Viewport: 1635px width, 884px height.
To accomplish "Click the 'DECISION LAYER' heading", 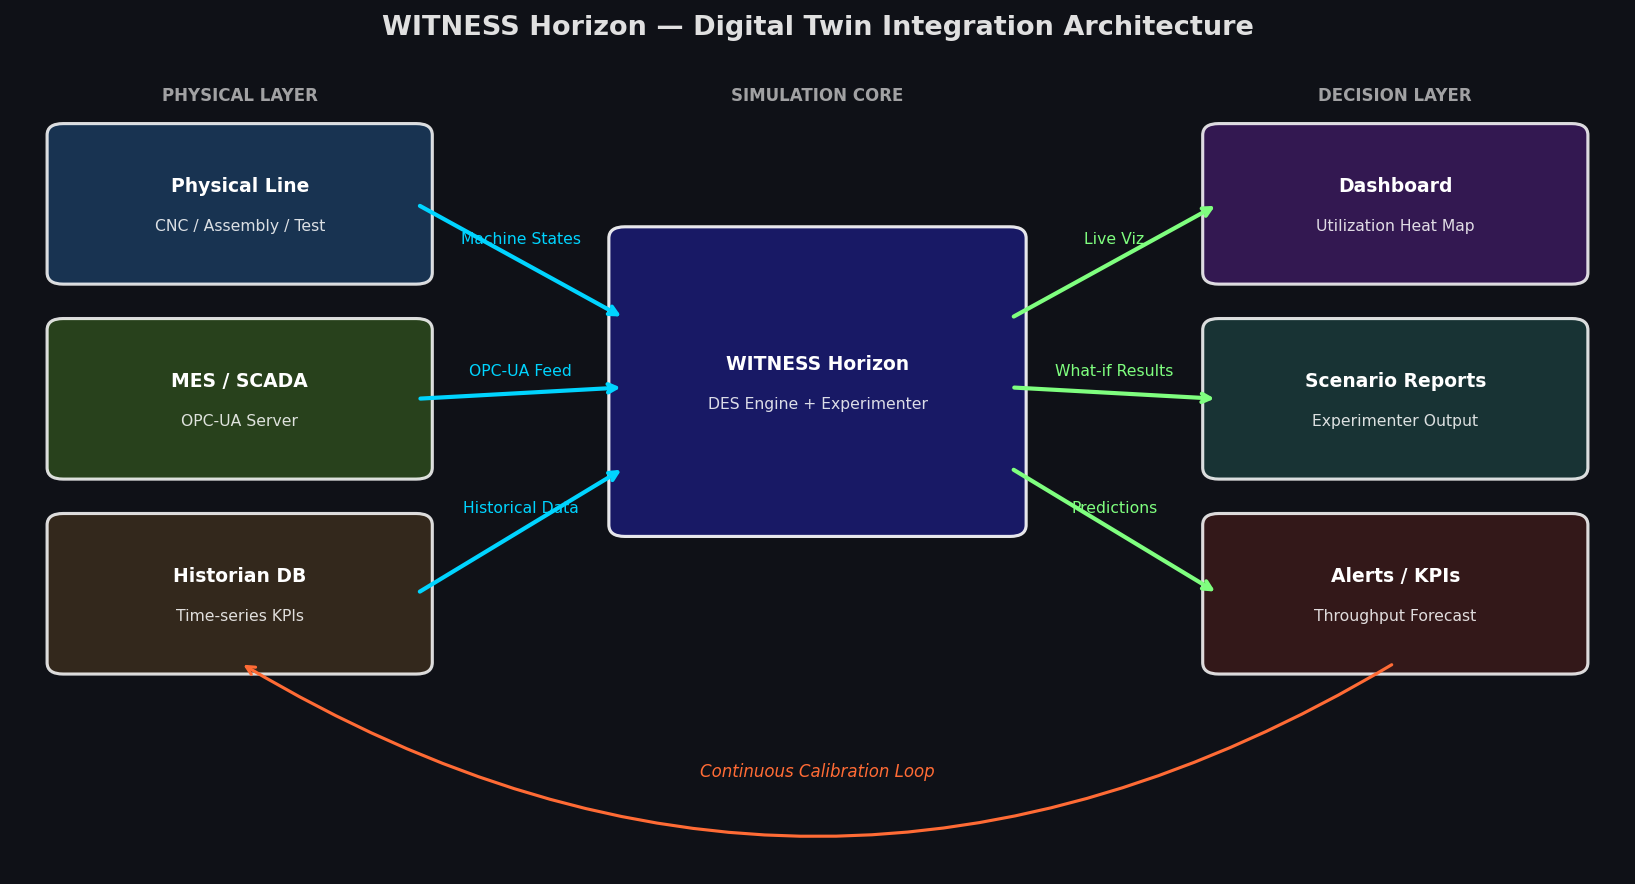I will pyautogui.click(x=1395, y=96).
